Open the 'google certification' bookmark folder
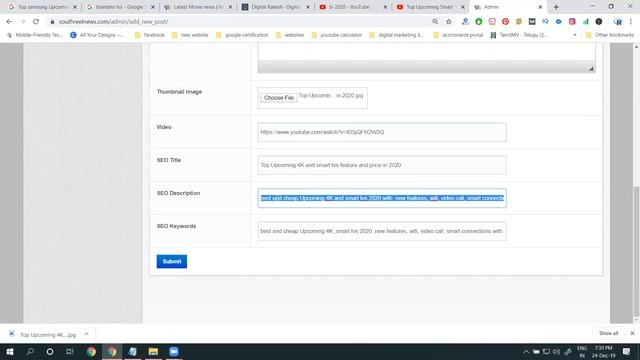 [x=242, y=35]
